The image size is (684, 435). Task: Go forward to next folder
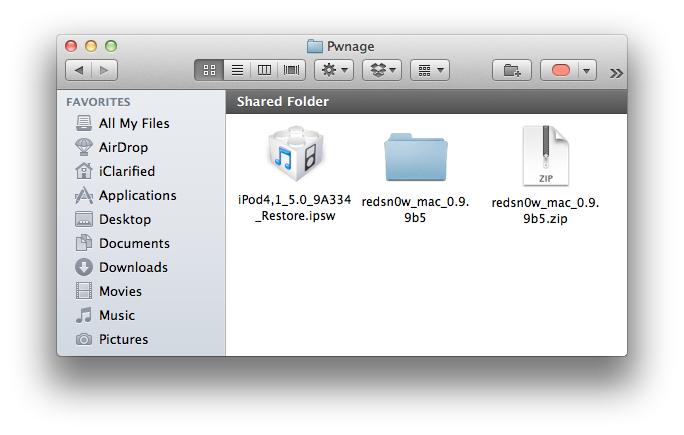[104, 71]
